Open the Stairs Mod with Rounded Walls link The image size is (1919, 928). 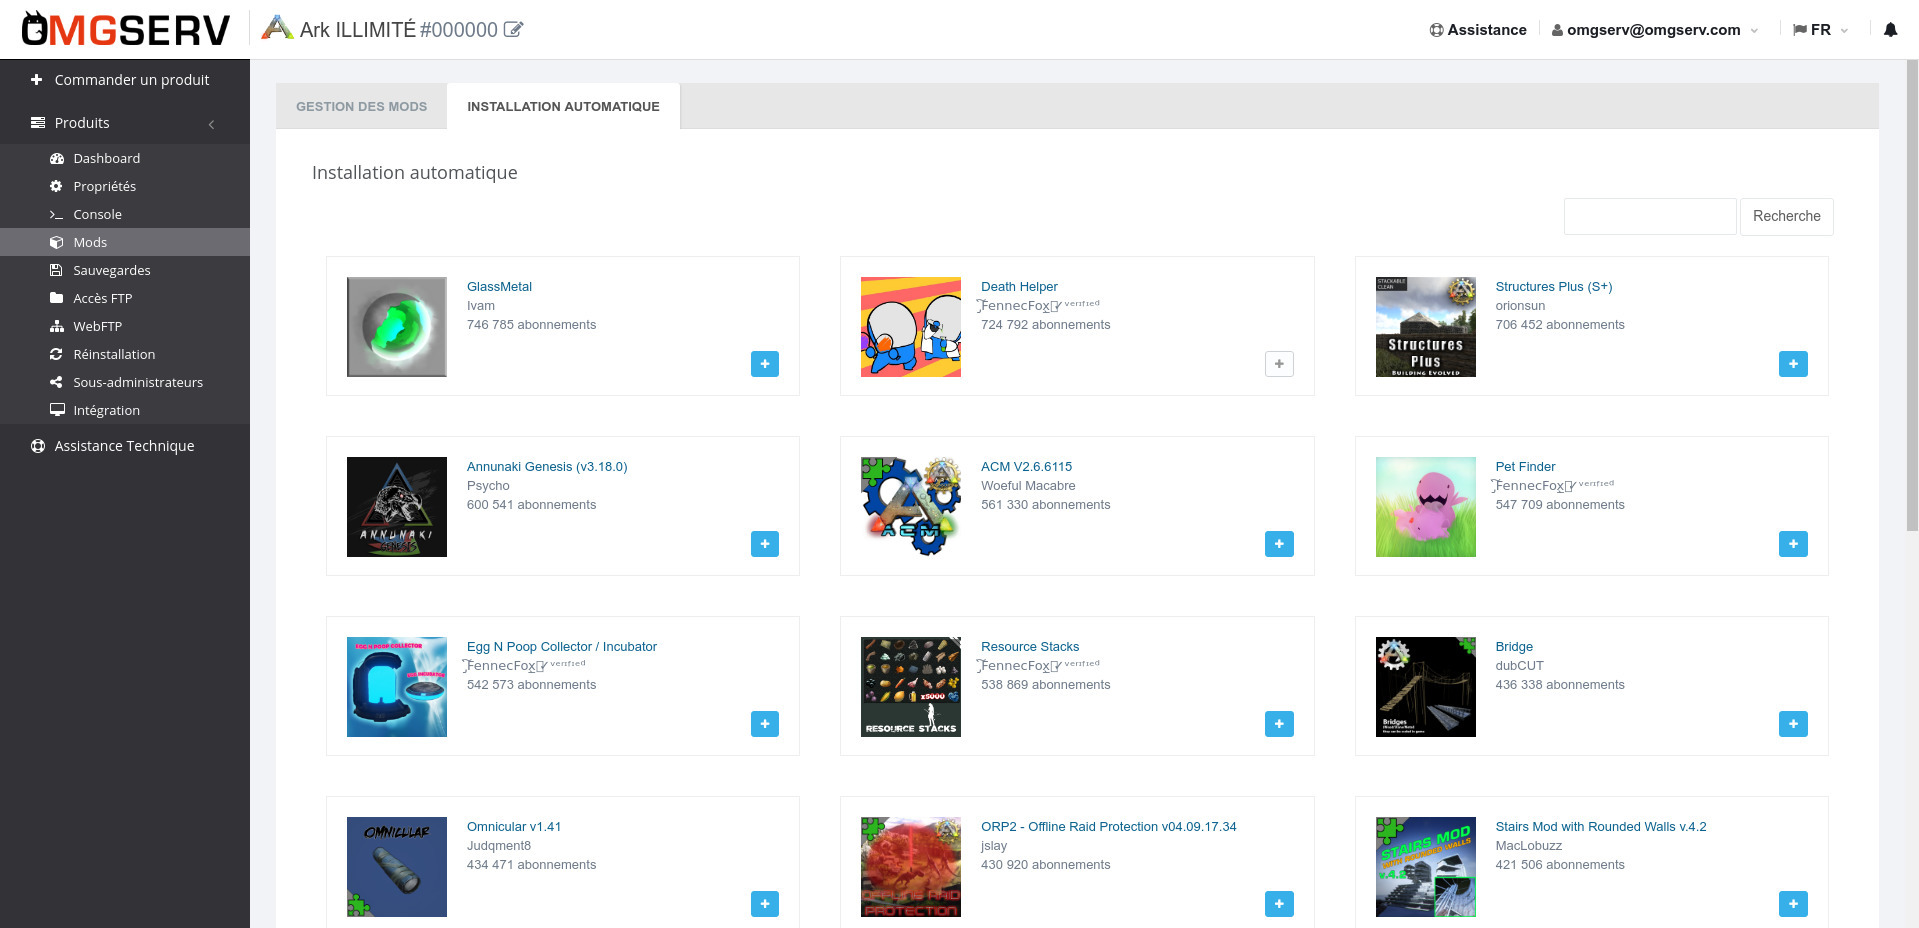tap(1600, 826)
